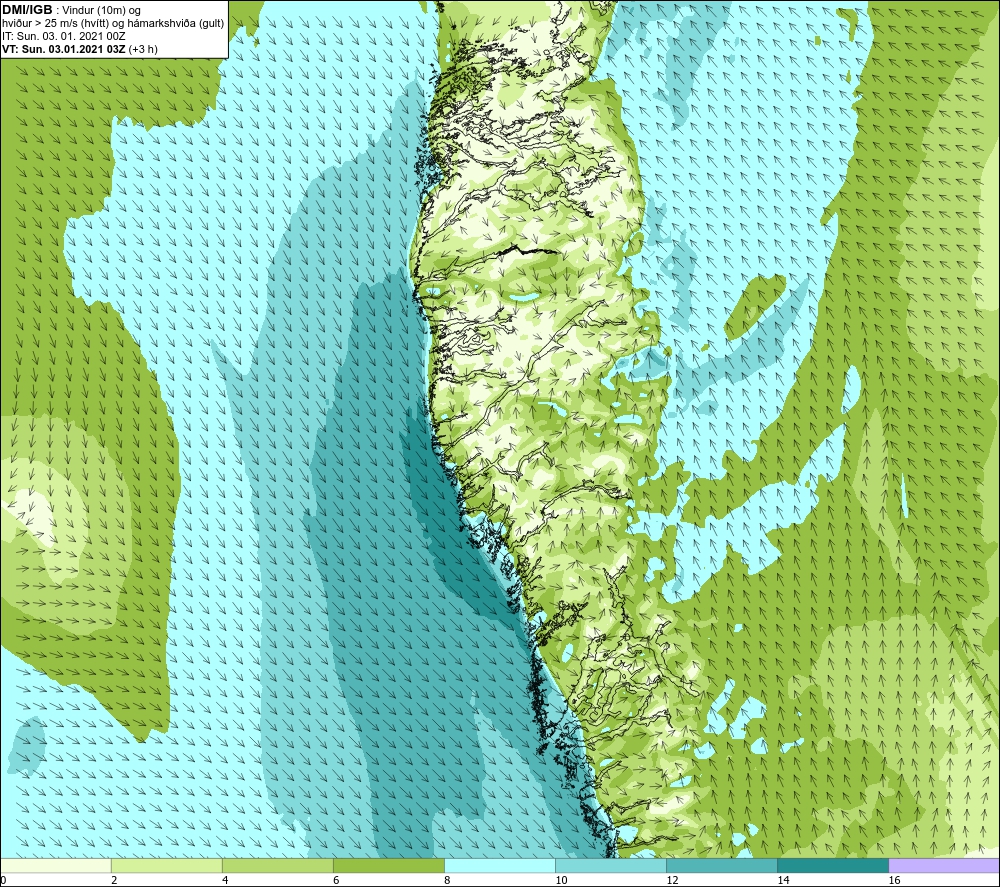Image resolution: width=1000 pixels, height=887 pixels.
Task: Click the 4–6 m/s green legend swatch
Action: [x=278, y=866]
